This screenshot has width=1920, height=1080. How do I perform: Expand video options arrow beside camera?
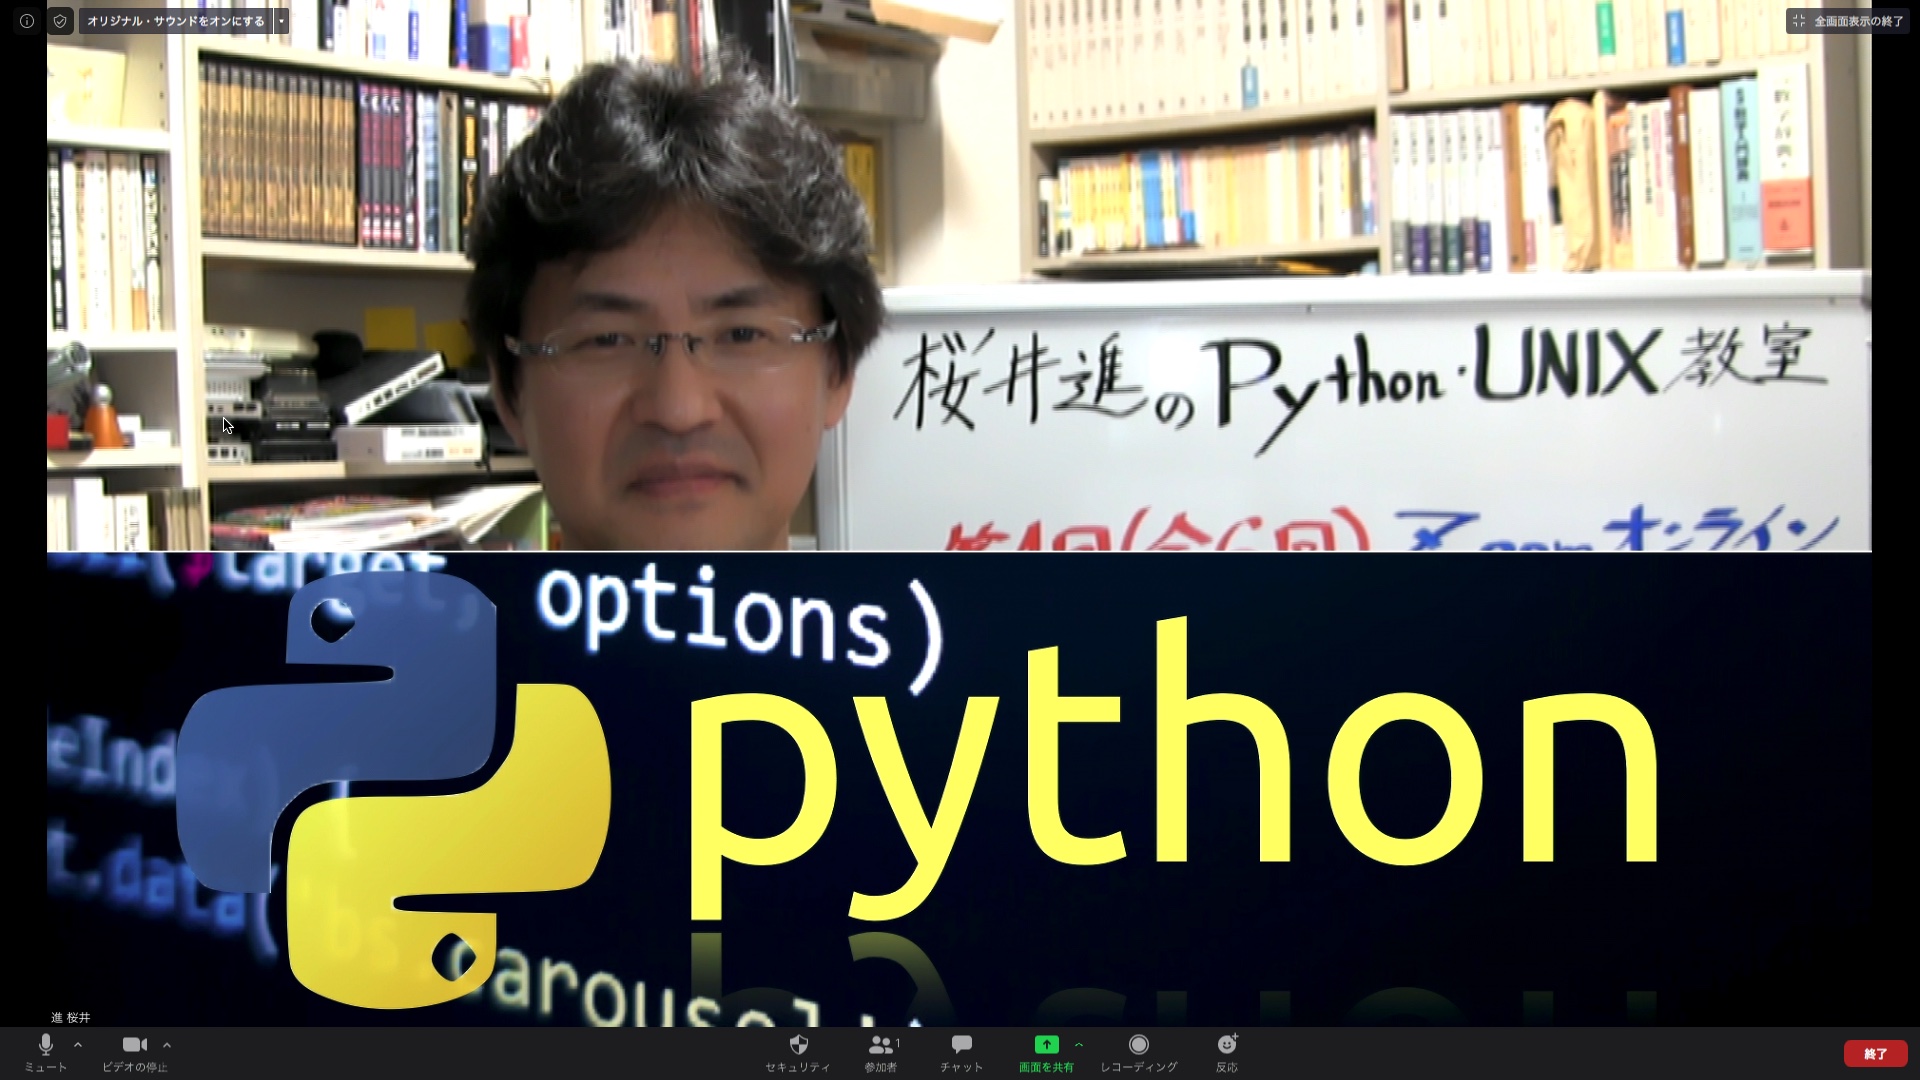point(167,1045)
